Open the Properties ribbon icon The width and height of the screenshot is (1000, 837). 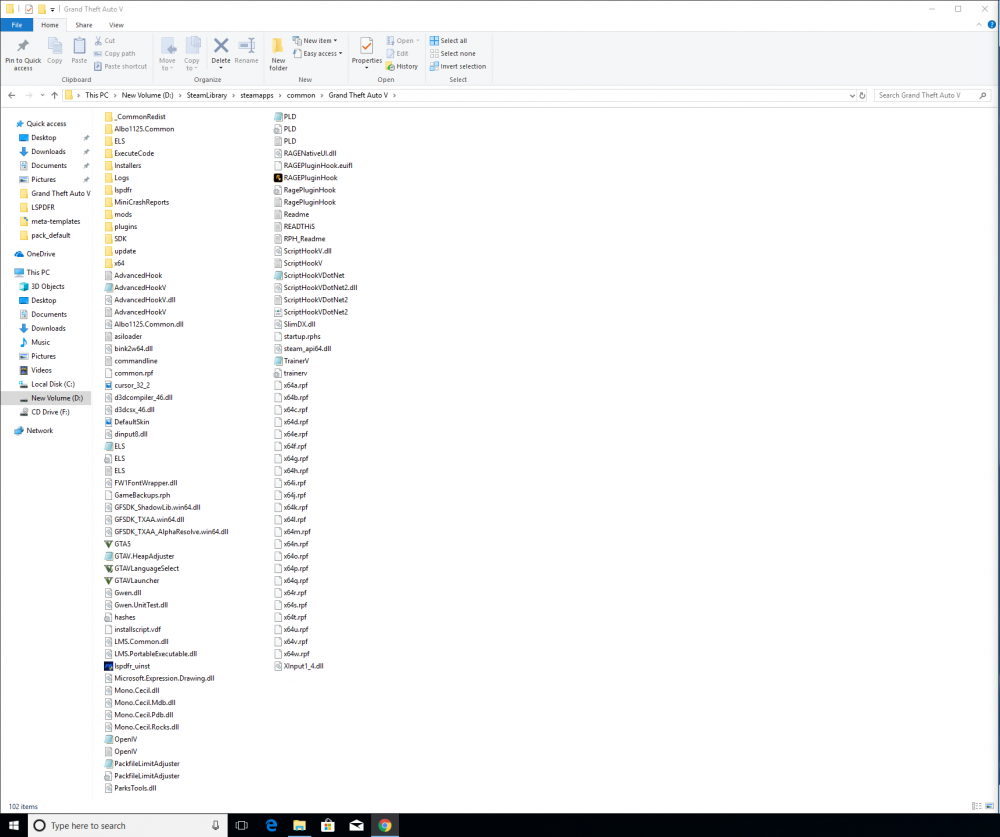367,46
